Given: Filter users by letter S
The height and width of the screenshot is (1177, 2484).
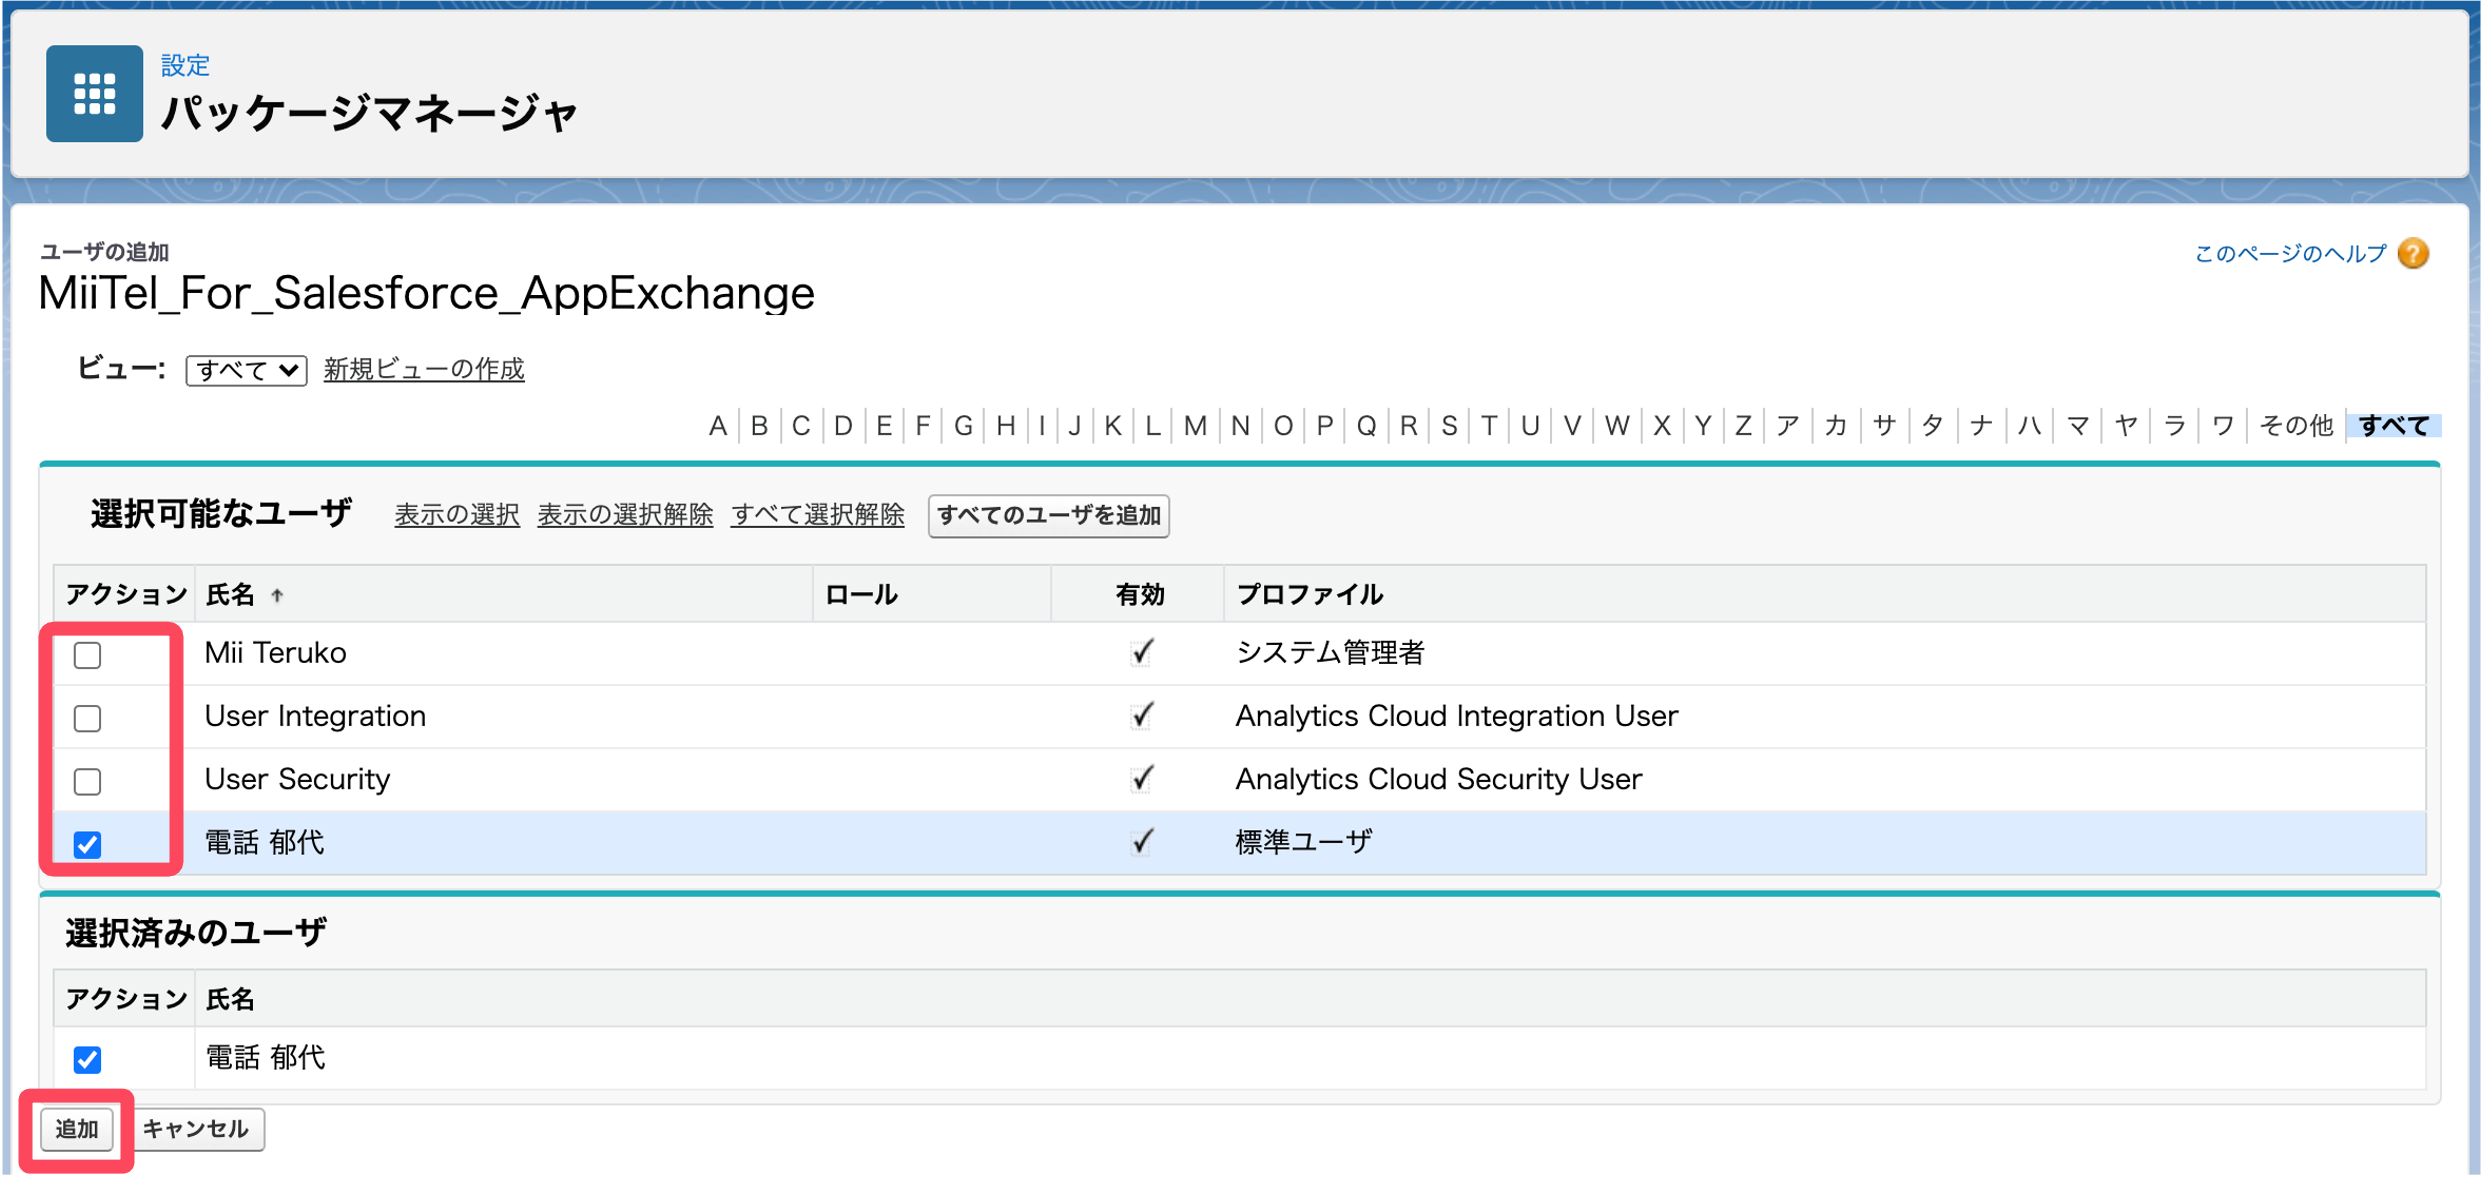Looking at the screenshot, I should (1449, 426).
